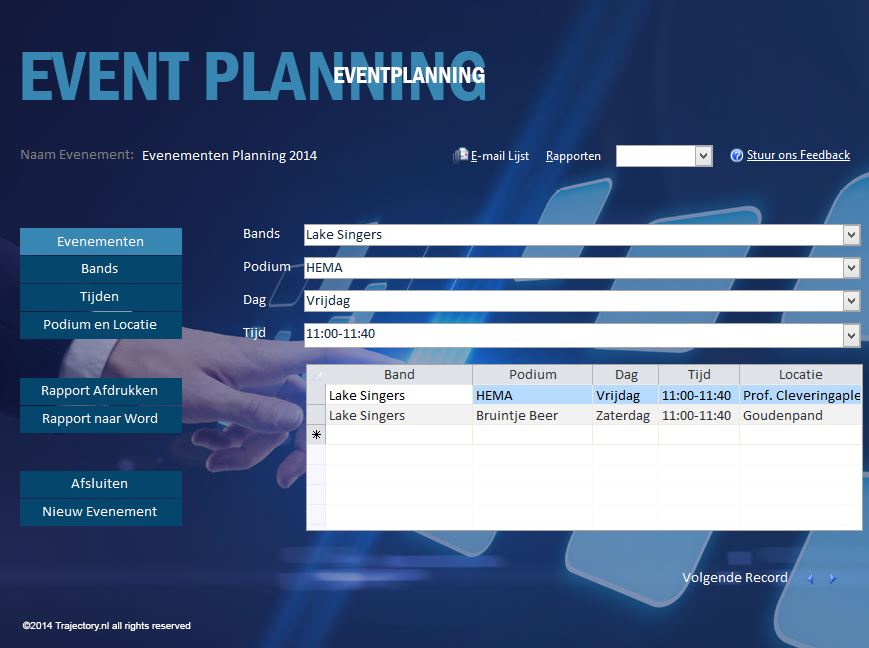Click the Dag column header
Screen dimensions: 869x648
(626, 375)
